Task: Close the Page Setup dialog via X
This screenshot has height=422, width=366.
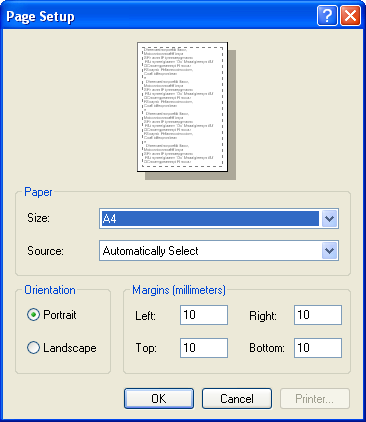Action: 350,15
